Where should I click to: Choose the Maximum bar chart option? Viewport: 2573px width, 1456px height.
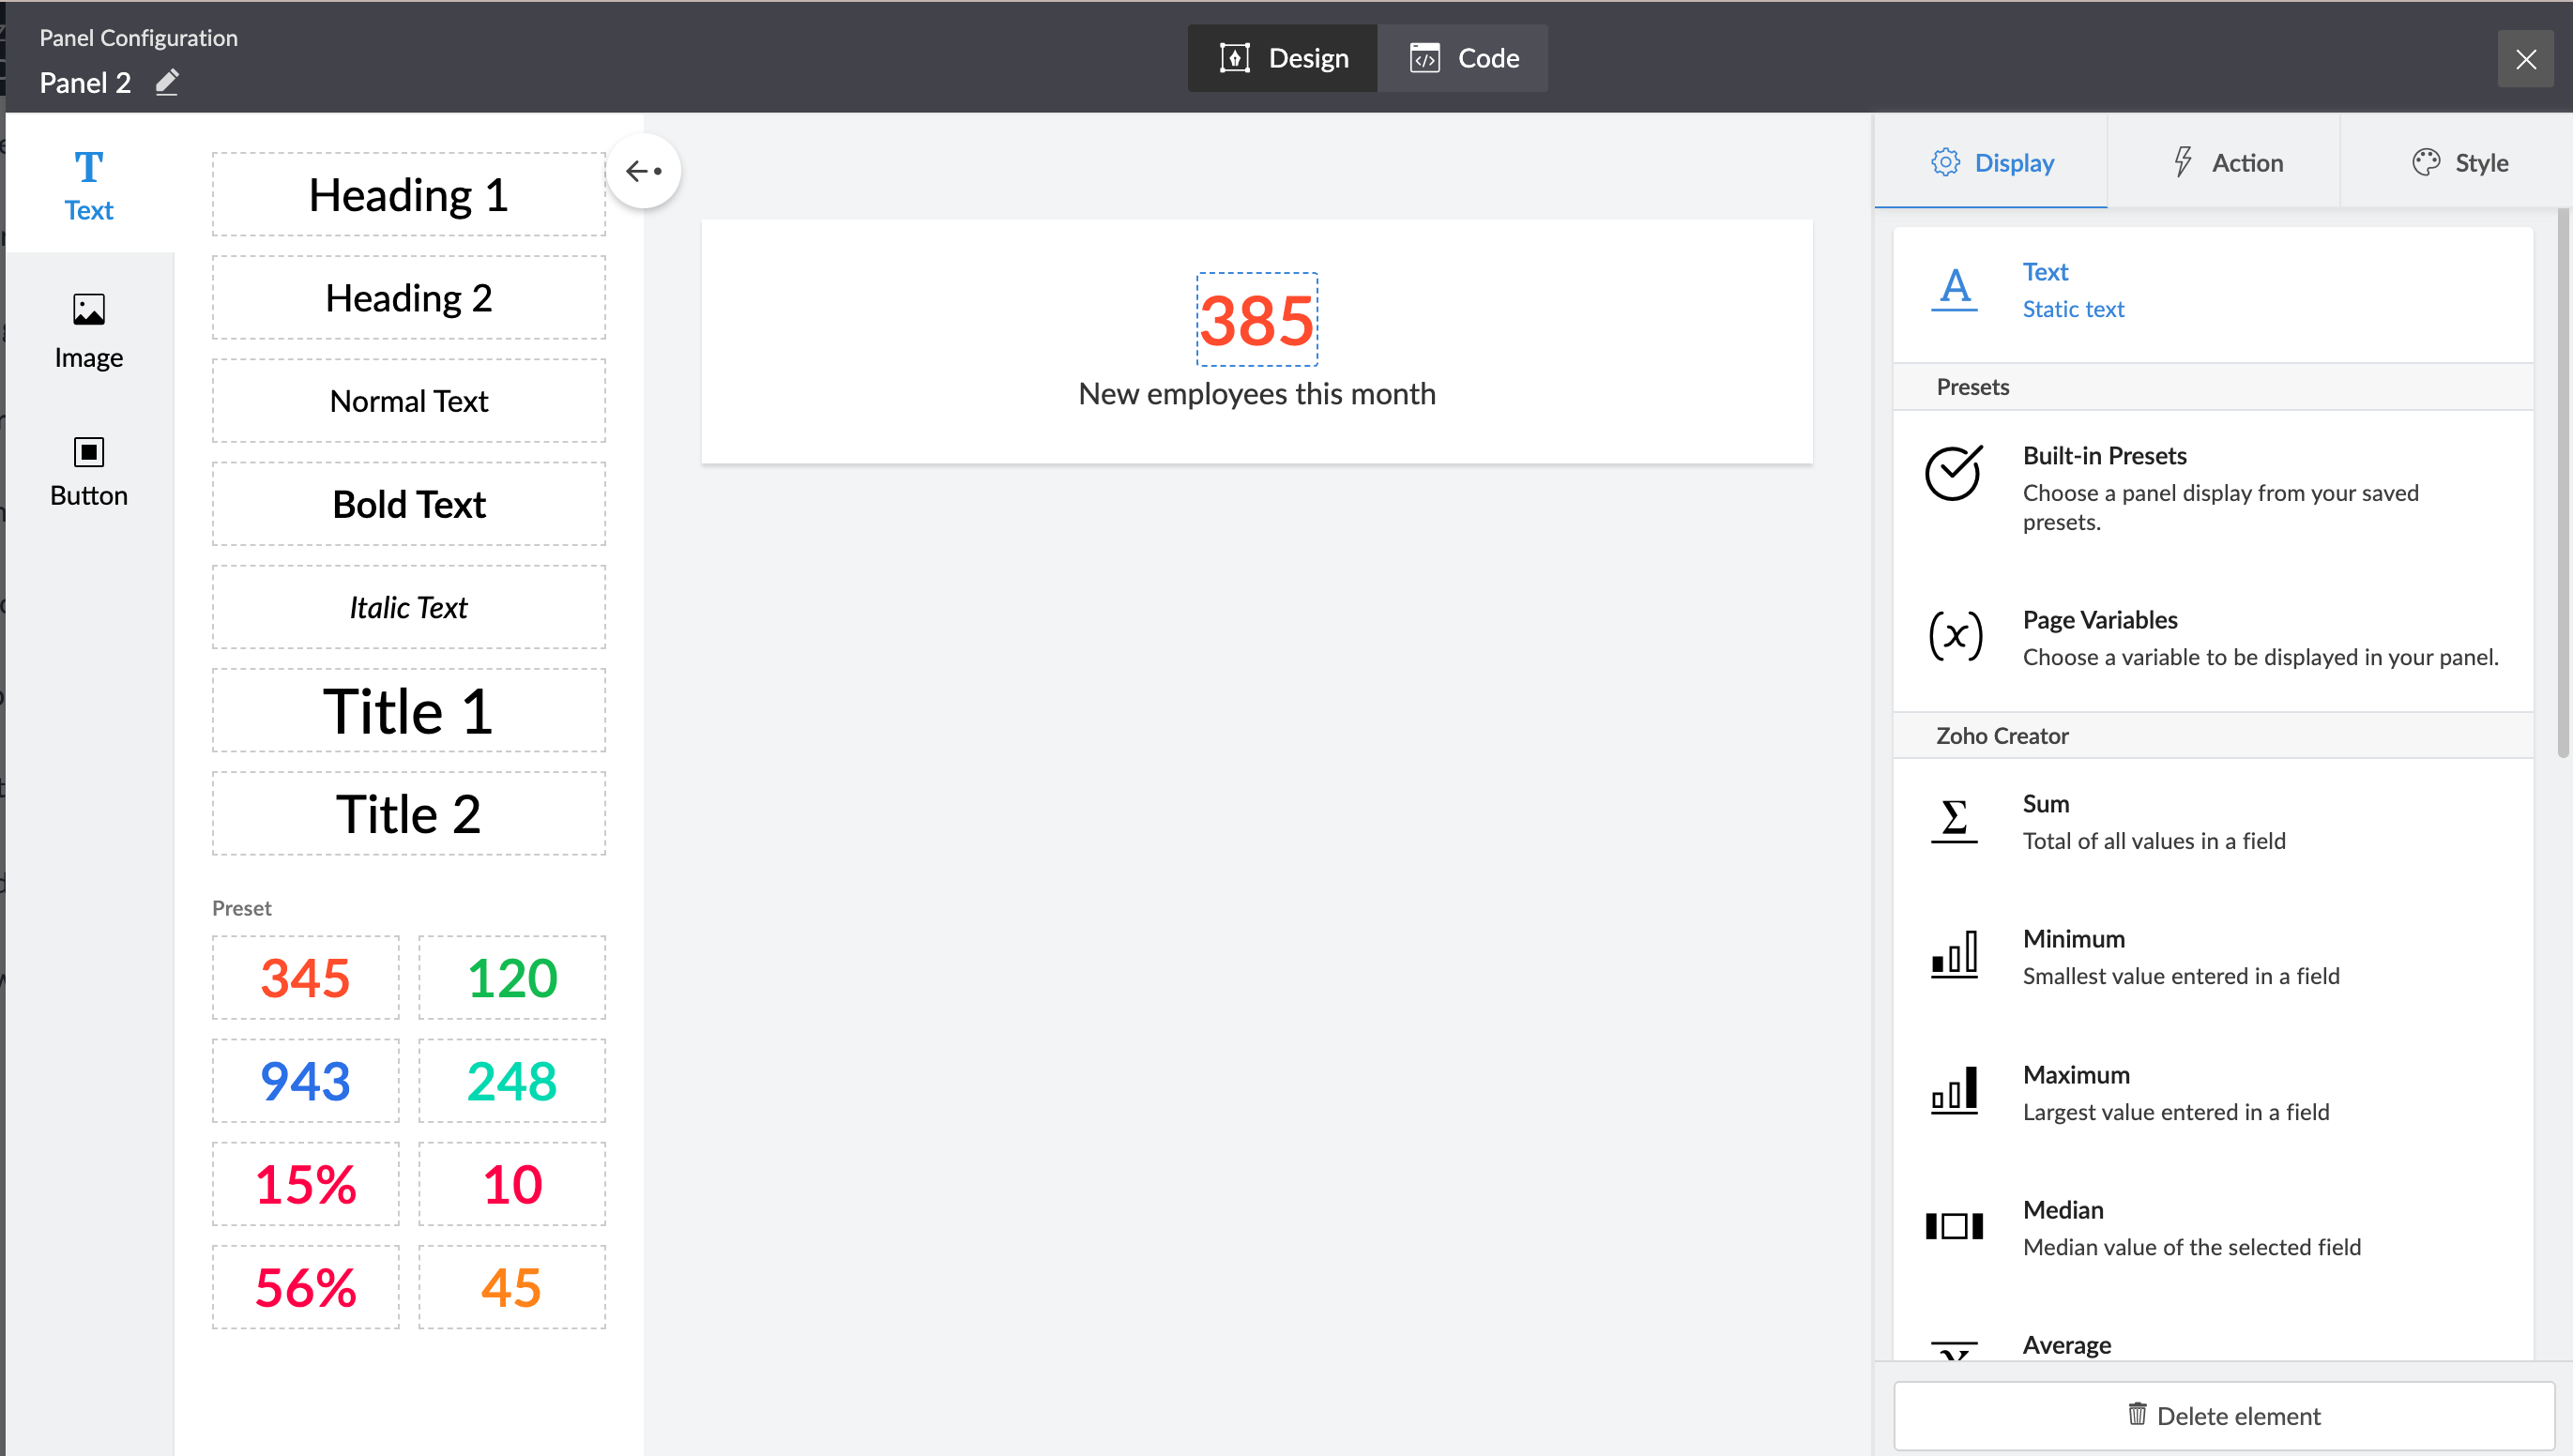point(2174,1093)
